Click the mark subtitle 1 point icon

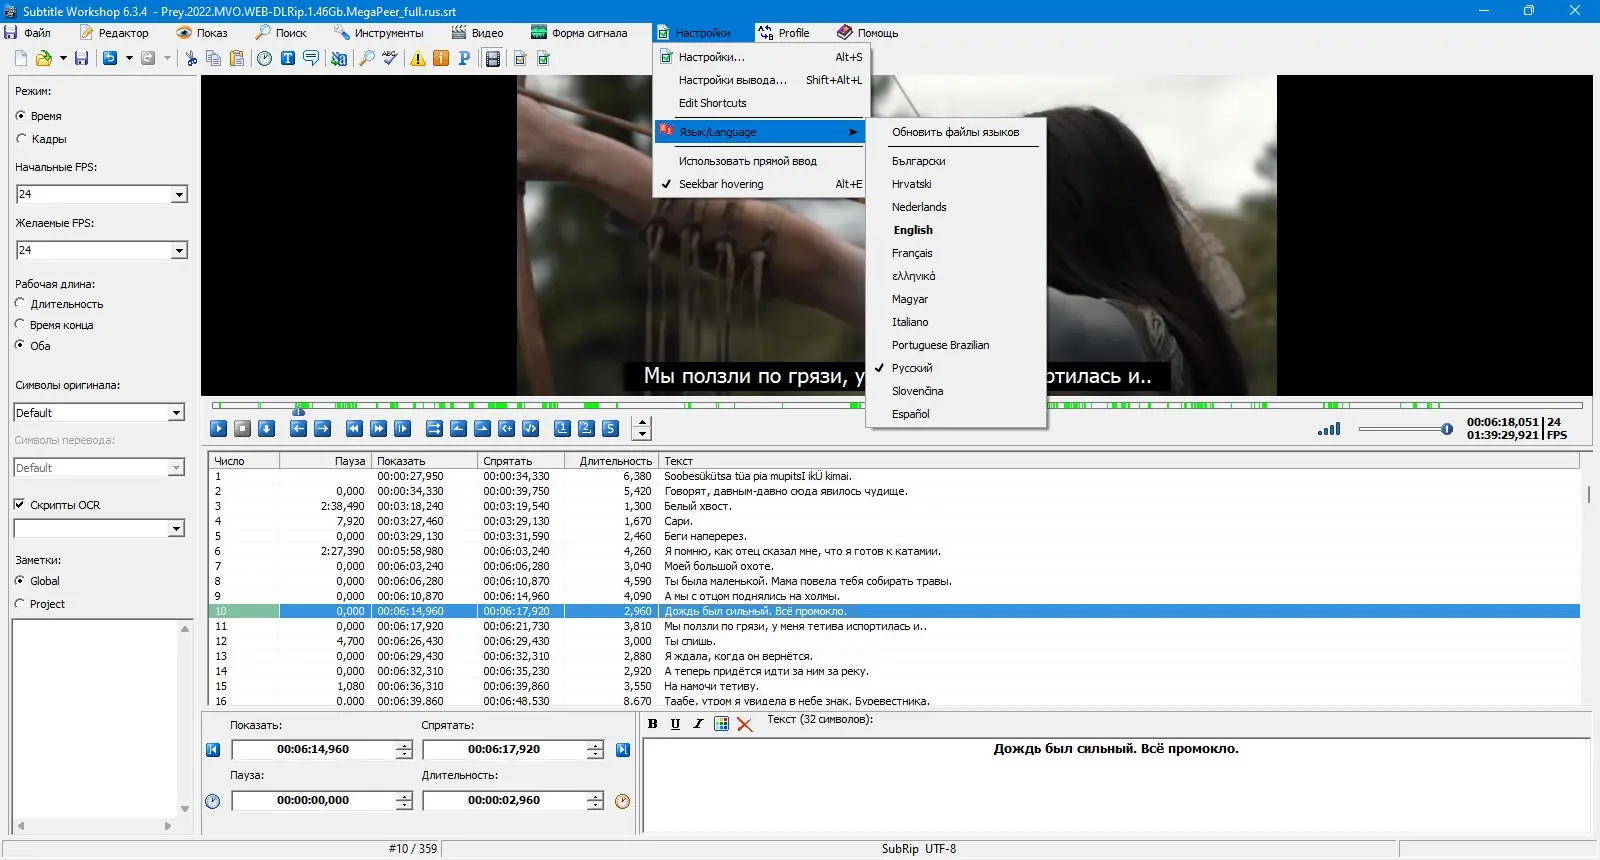pyautogui.click(x=562, y=429)
